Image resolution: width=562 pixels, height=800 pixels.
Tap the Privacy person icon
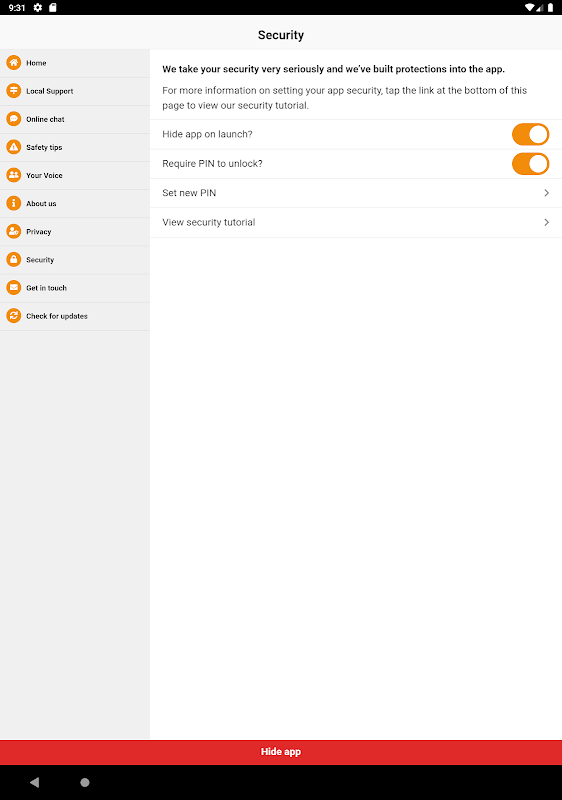[14, 231]
